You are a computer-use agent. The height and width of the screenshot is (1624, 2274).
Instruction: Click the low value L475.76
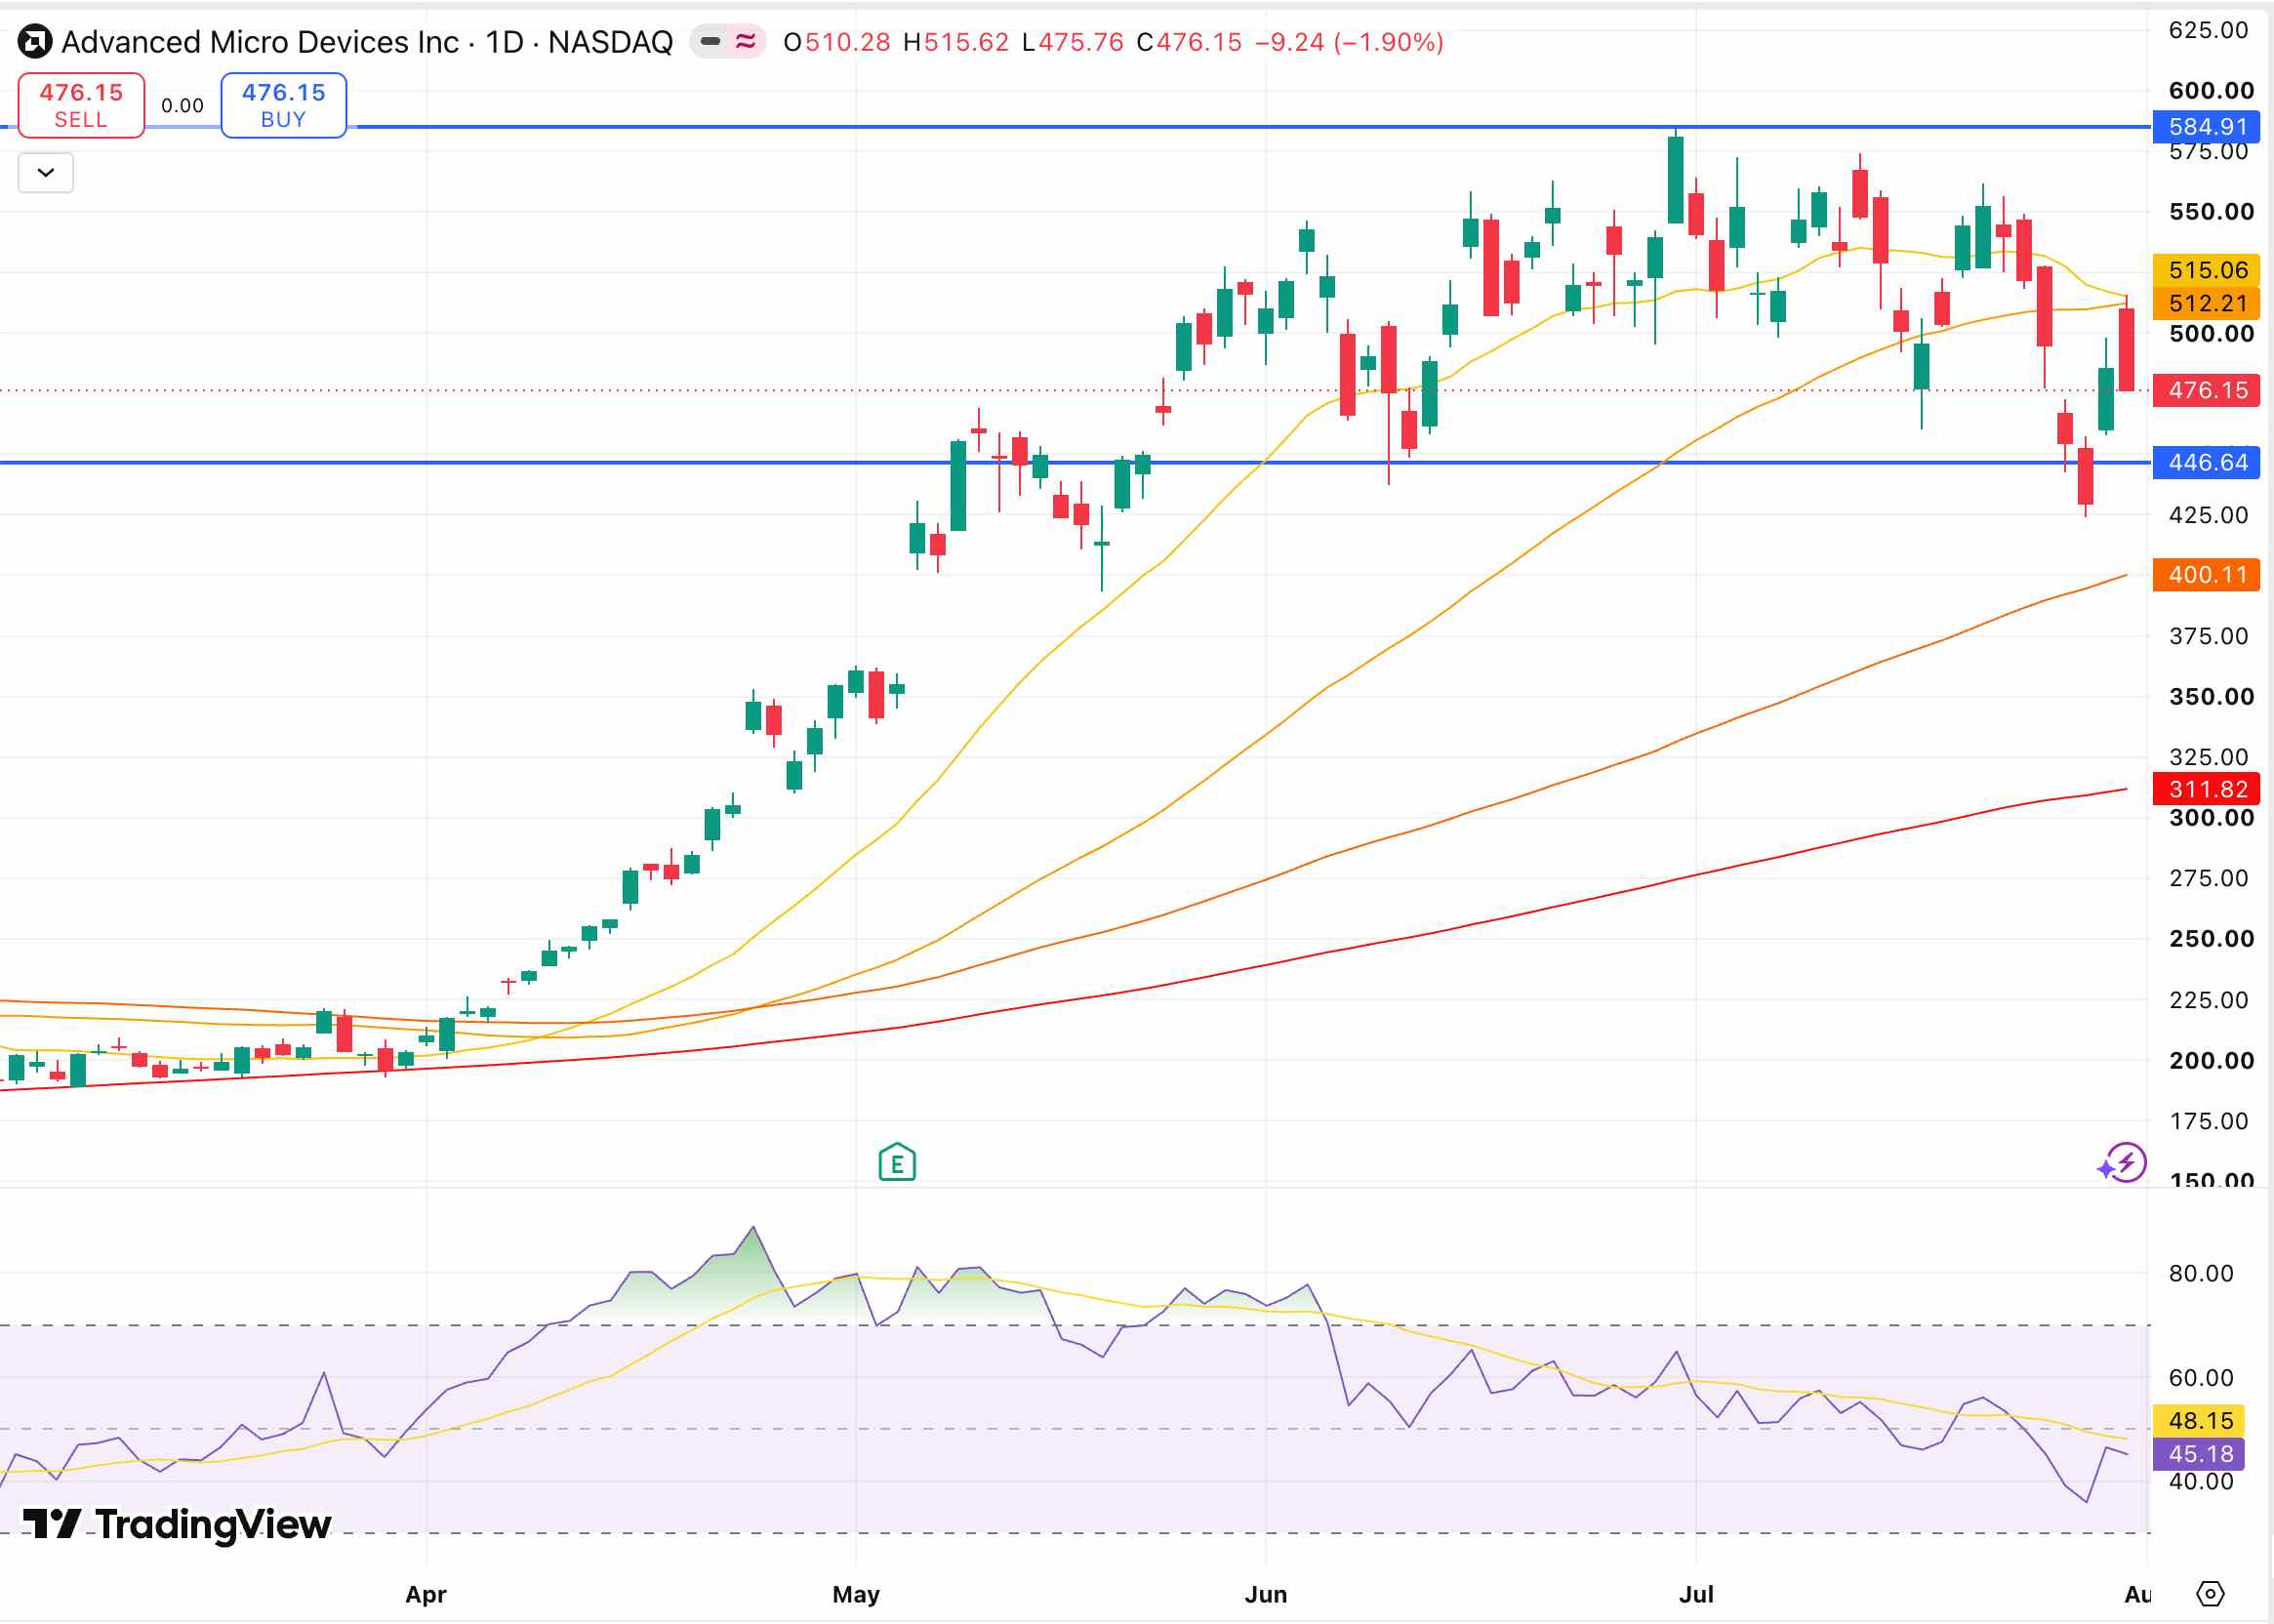pyautogui.click(x=1073, y=42)
